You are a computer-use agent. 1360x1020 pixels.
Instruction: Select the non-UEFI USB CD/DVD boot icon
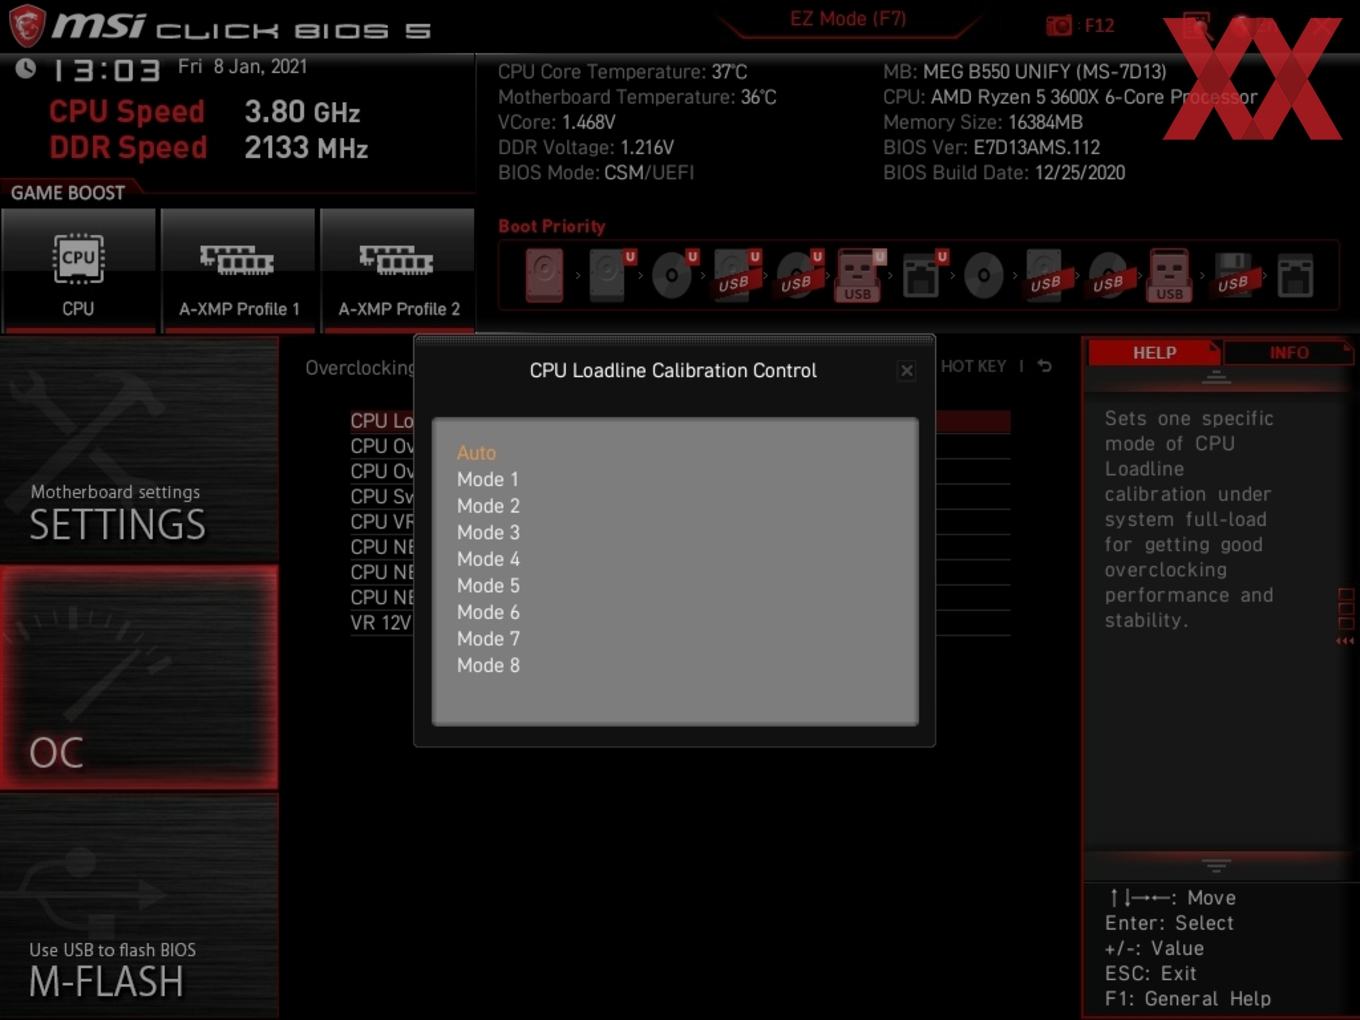pos(1108,275)
